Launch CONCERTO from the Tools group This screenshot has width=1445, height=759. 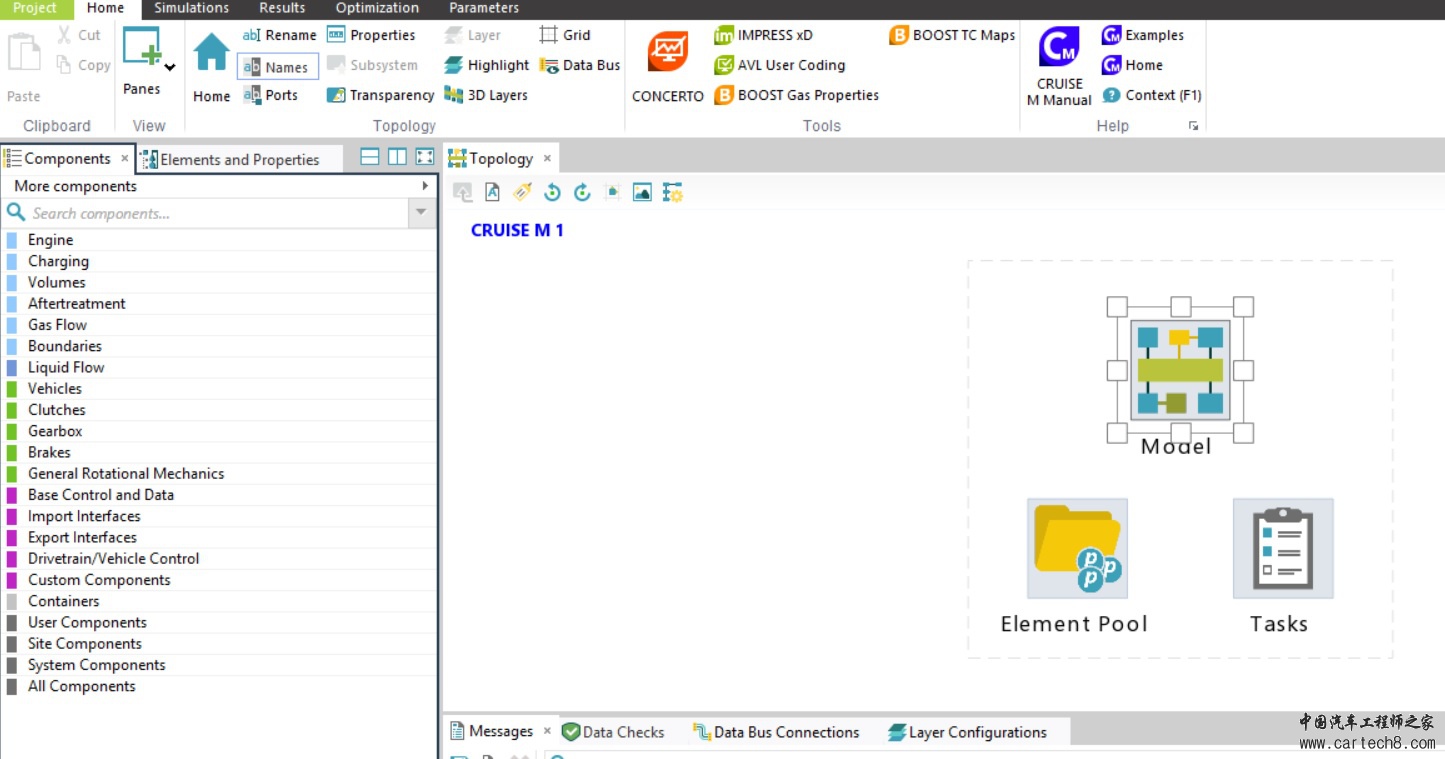pyautogui.click(x=668, y=52)
